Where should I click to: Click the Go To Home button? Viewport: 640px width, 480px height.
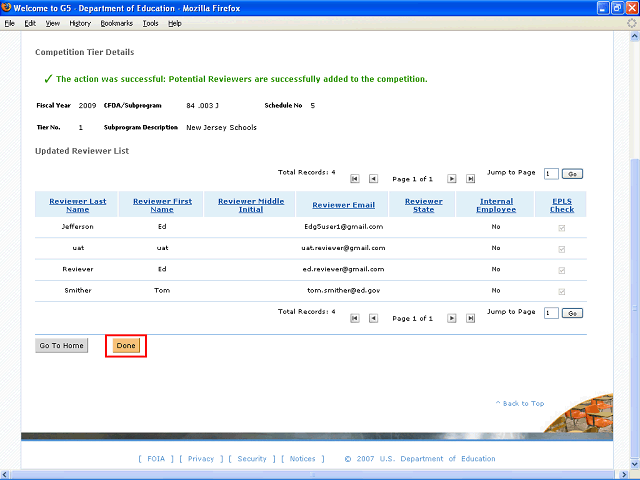[62, 345]
